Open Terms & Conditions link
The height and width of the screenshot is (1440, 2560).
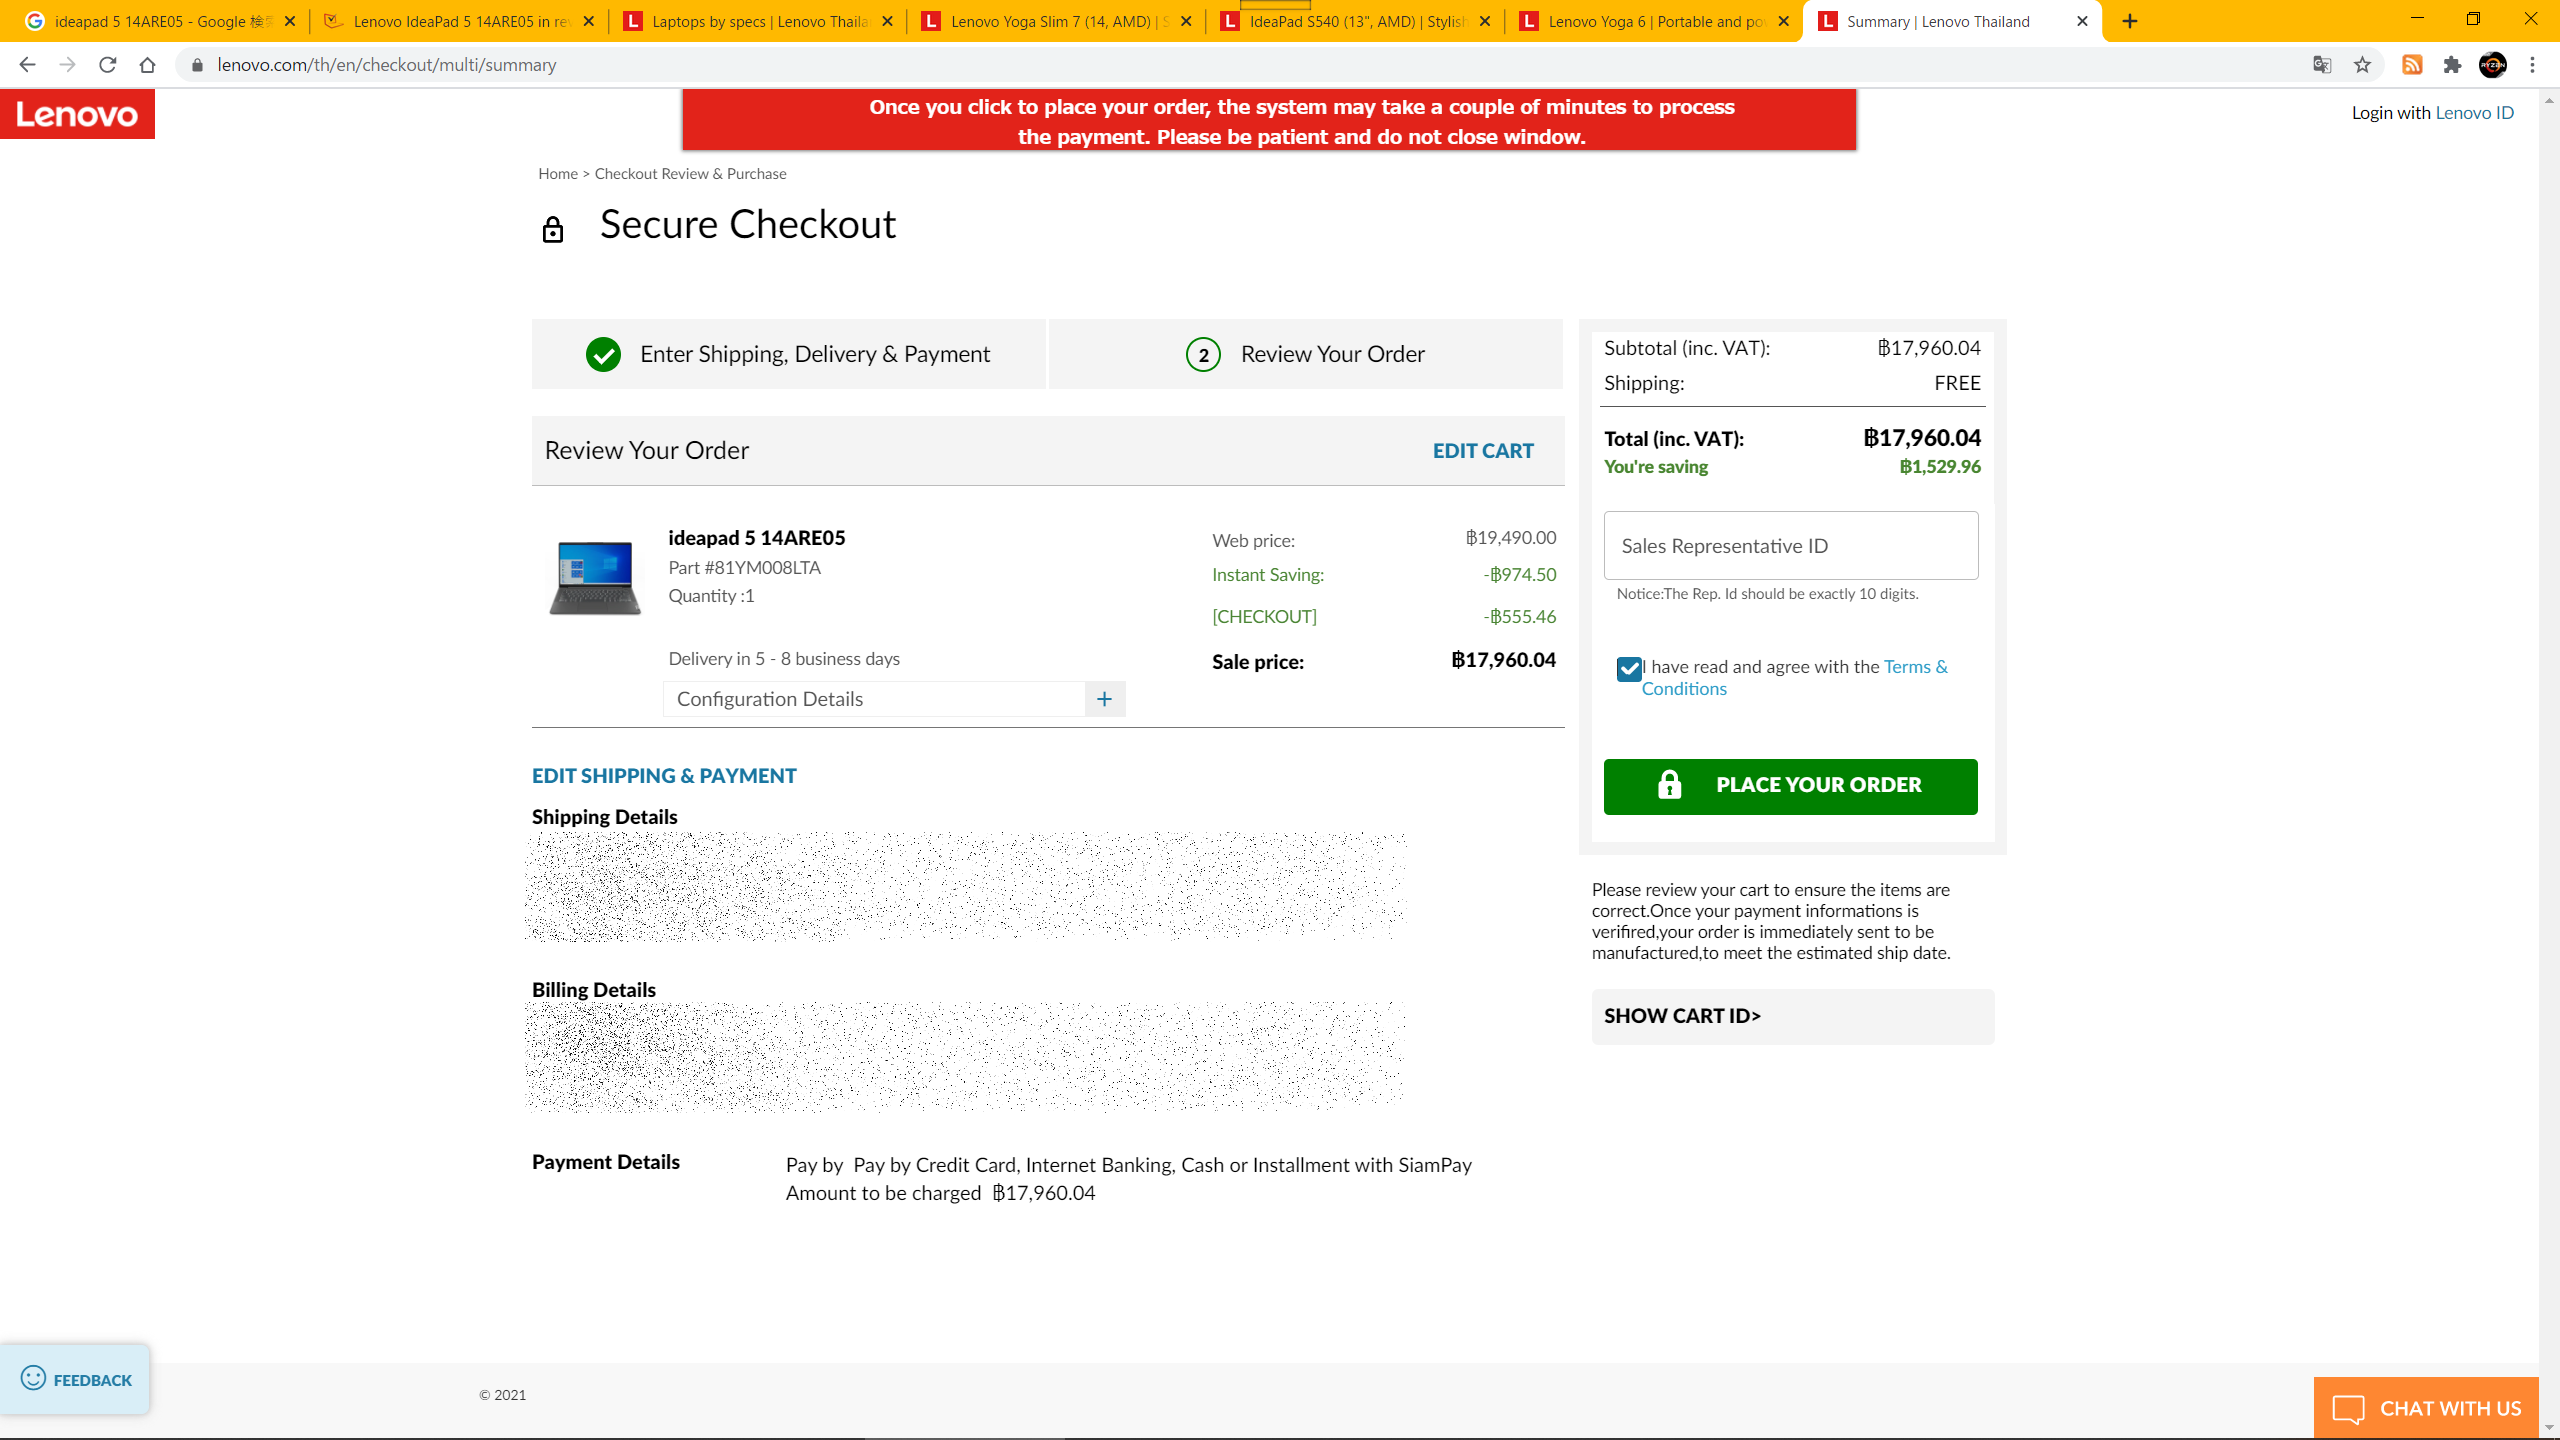tap(1795, 678)
